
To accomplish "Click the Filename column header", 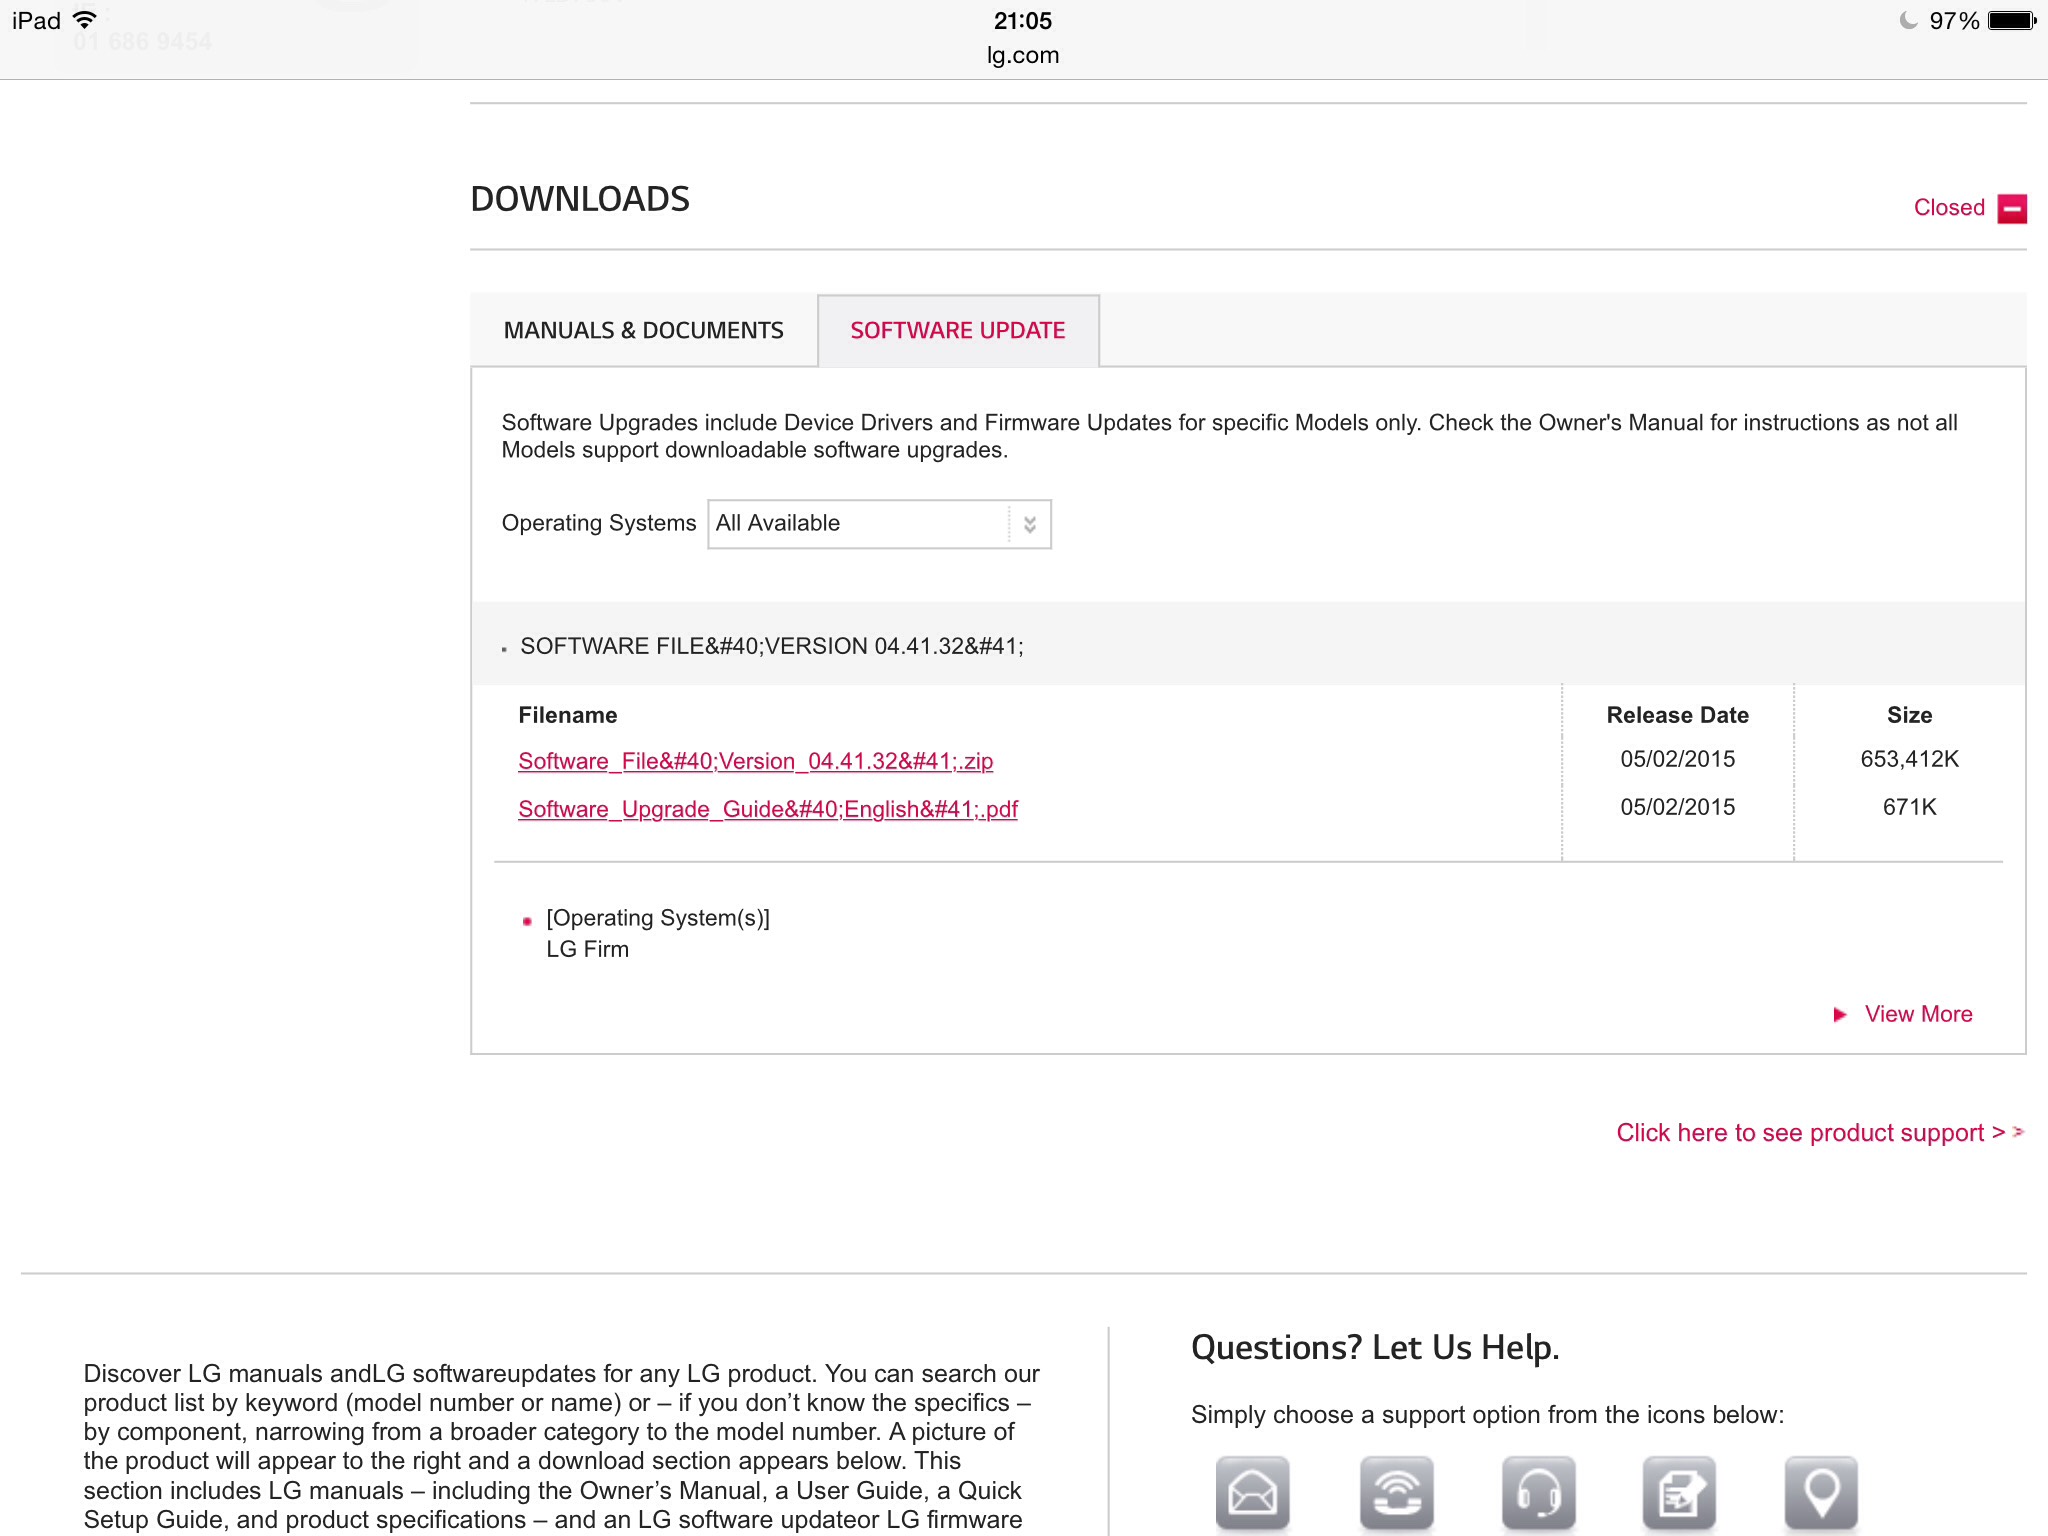I will point(567,716).
